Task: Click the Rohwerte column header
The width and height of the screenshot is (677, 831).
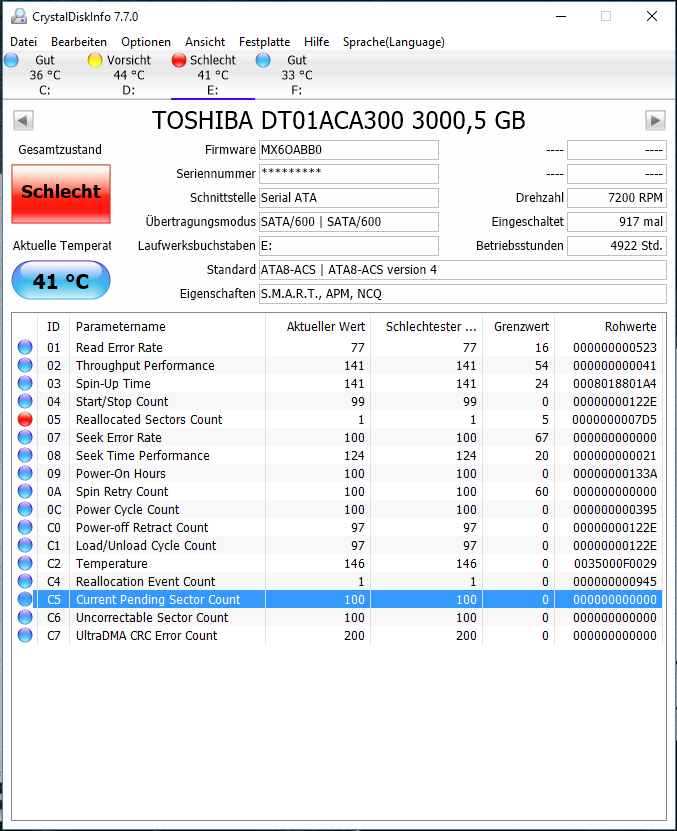Action: 609,326
